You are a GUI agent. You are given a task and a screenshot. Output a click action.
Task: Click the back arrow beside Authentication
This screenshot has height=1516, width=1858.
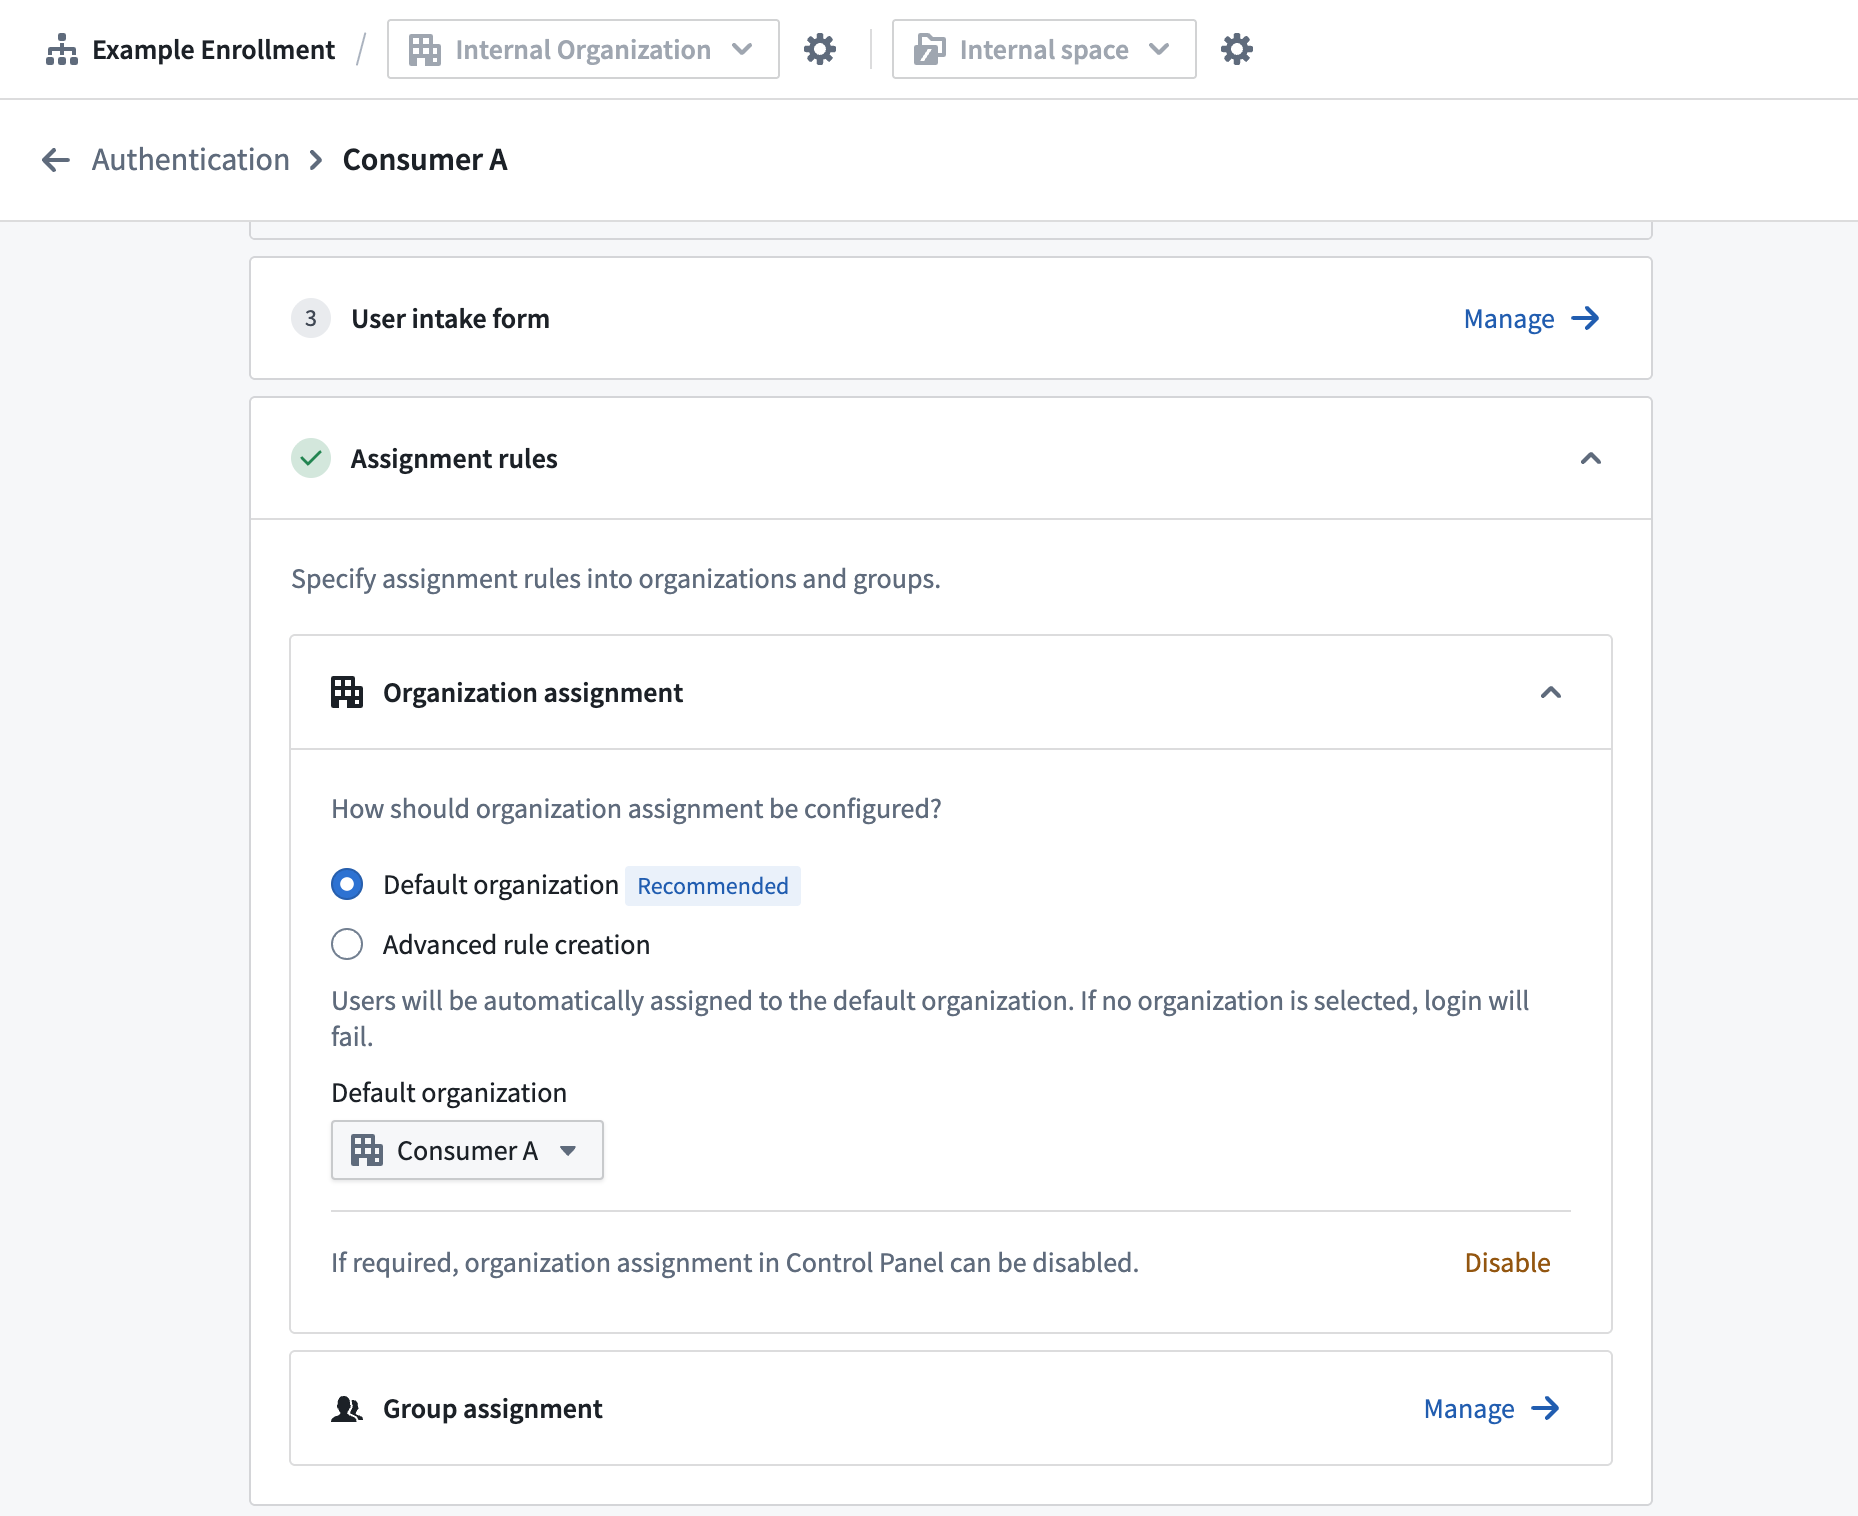[56, 160]
